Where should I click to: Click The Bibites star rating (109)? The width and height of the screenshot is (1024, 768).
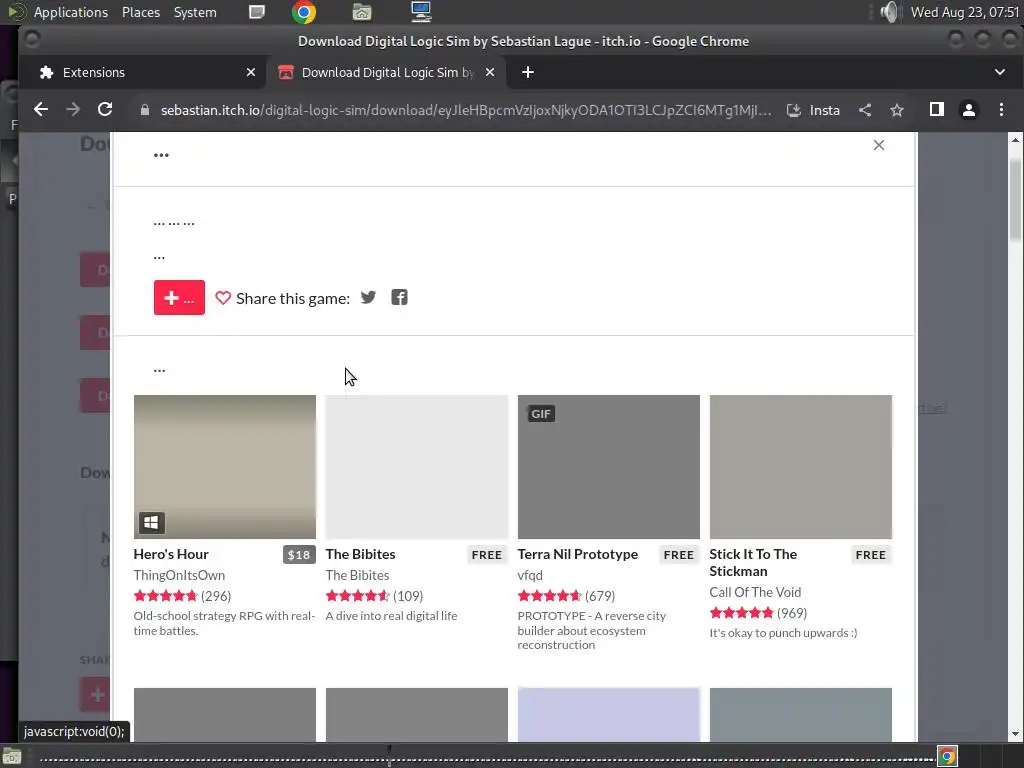pos(374,596)
